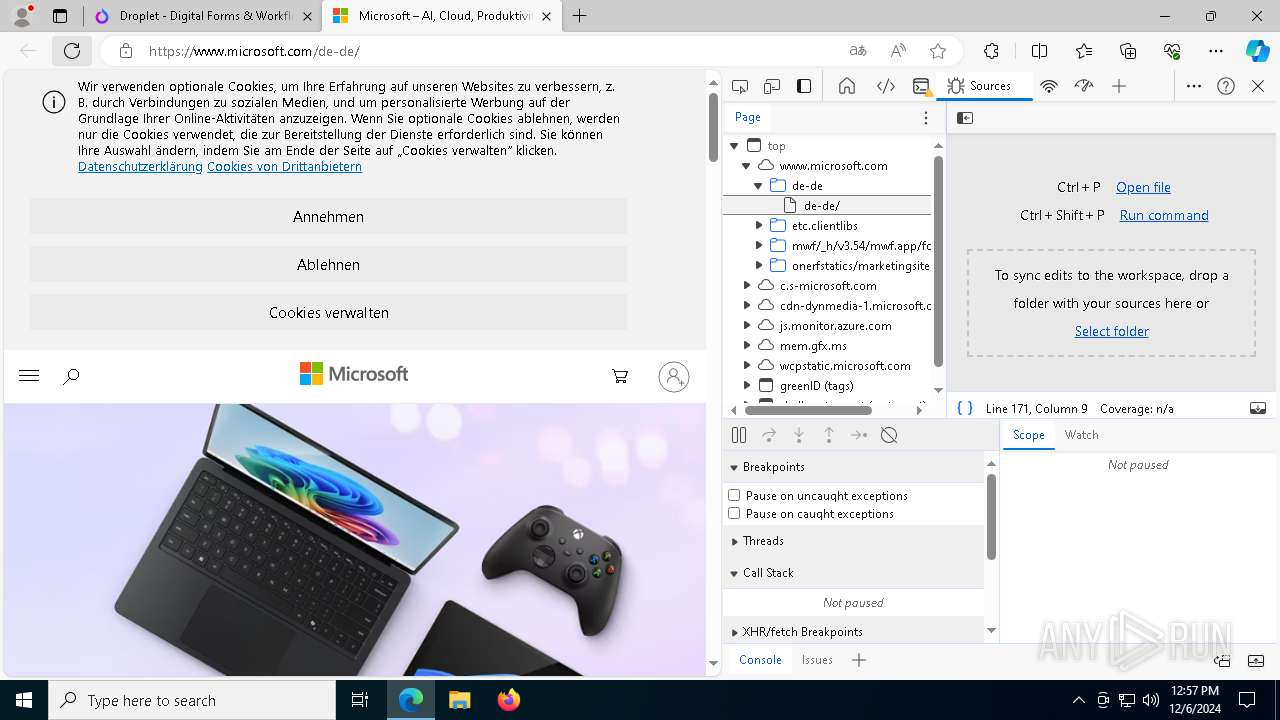Switch to the Scope tab
The width and height of the screenshot is (1280, 720).
pyautogui.click(x=1028, y=435)
